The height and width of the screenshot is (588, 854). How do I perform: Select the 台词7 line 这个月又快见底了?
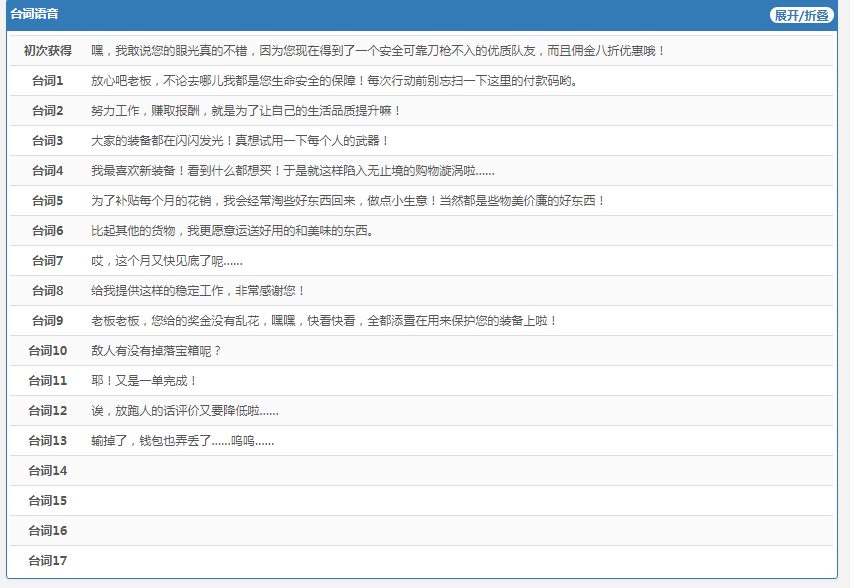click(x=167, y=261)
